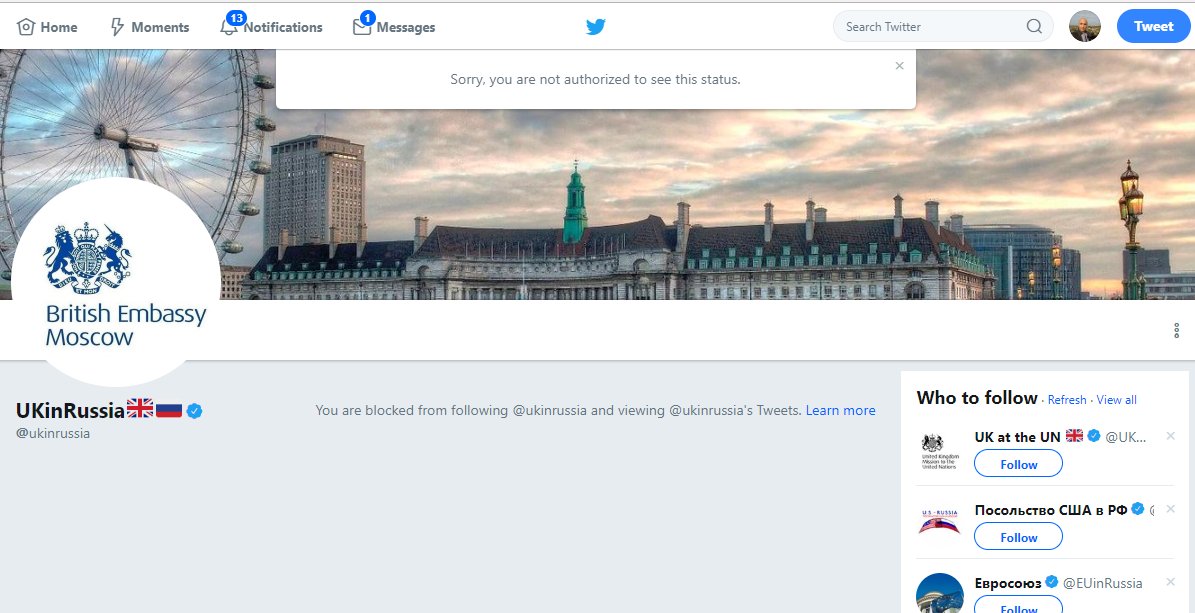Open the UK at the UN profile
The image size is (1195, 613).
coord(1017,437)
